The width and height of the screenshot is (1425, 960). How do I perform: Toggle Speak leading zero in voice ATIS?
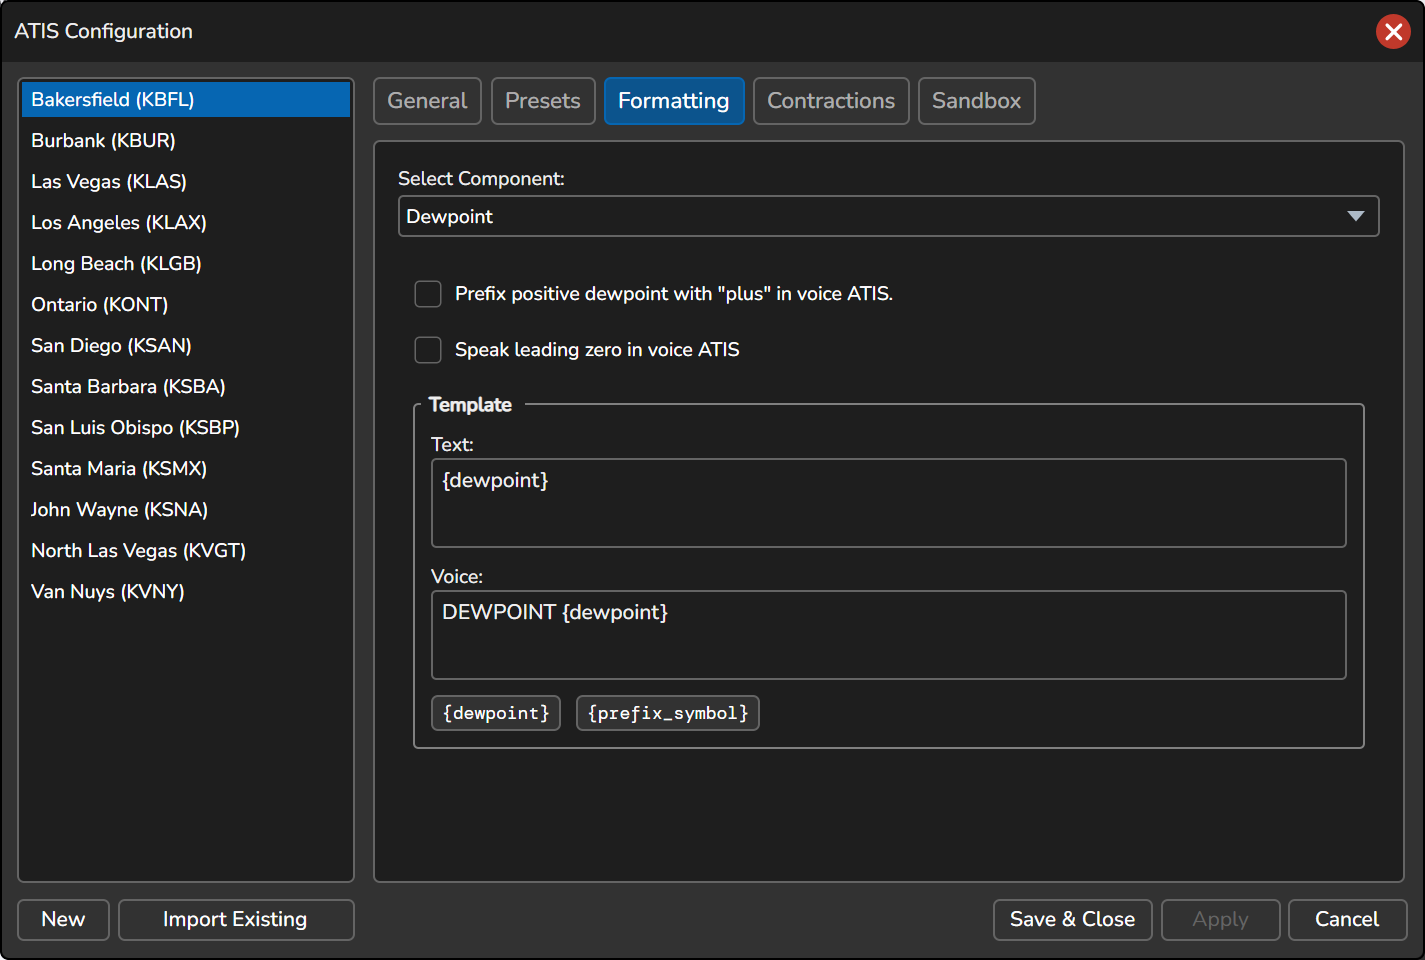coord(428,350)
